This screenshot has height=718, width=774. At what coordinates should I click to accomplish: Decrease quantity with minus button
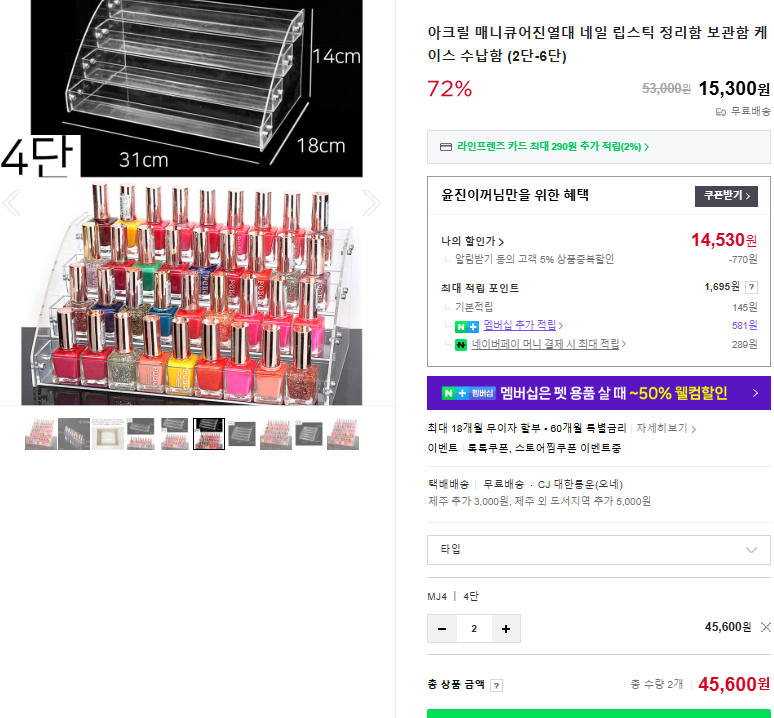(442, 629)
